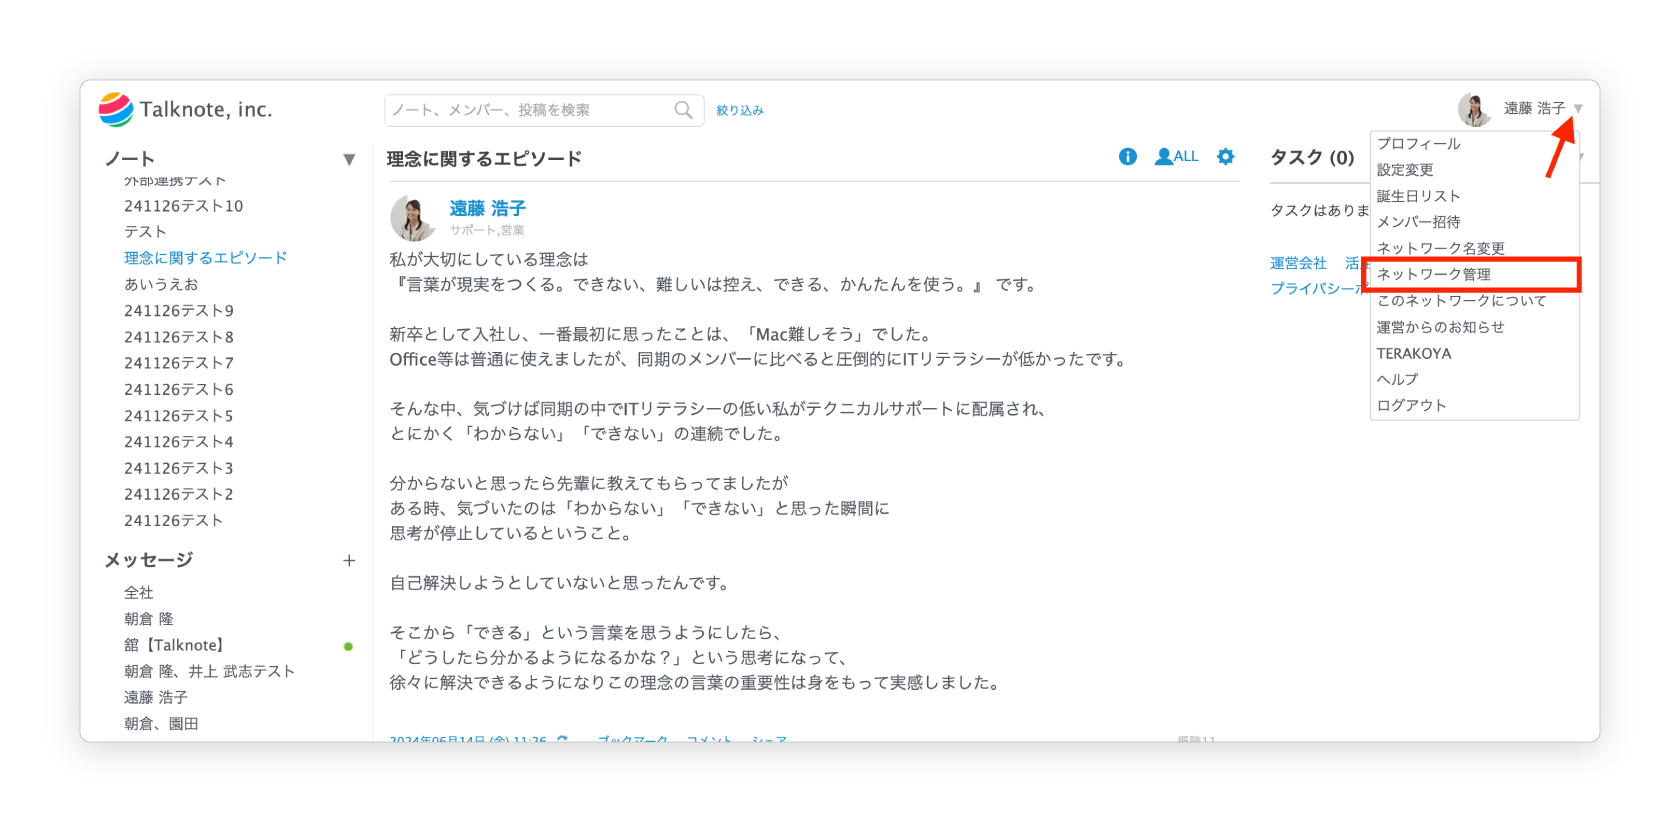This screenshot has height=822, width=1680.
Task: Click the search magnifier icon
Action: click(683, 110)
